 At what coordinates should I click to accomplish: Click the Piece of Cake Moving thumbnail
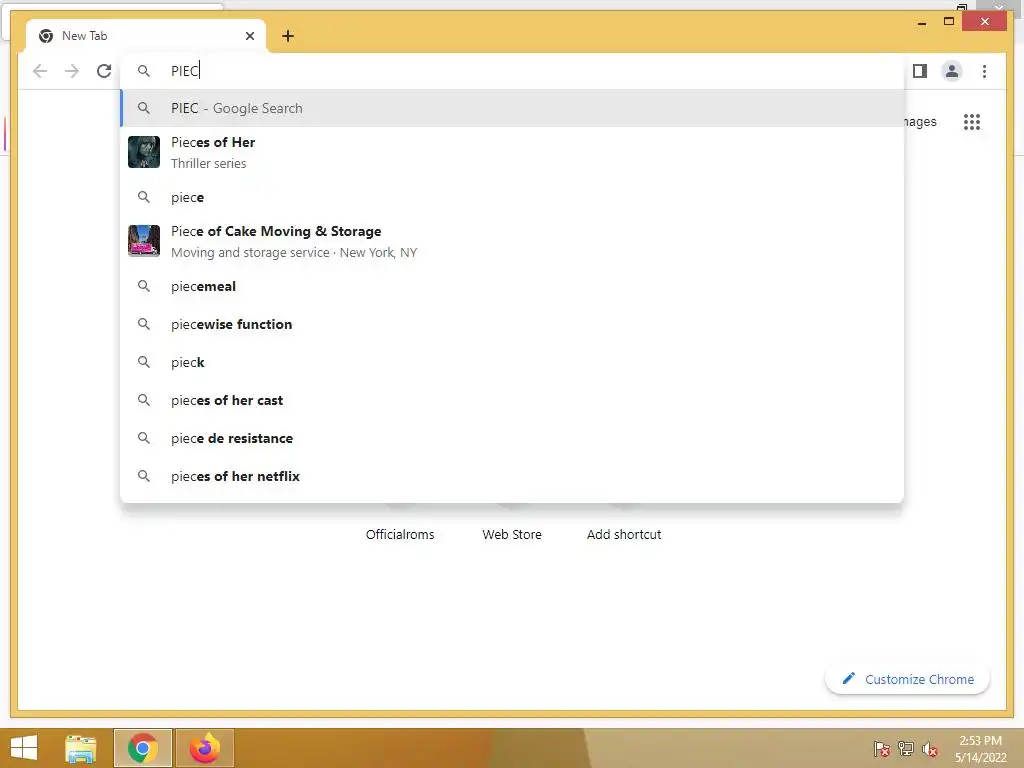pos(144,241)
